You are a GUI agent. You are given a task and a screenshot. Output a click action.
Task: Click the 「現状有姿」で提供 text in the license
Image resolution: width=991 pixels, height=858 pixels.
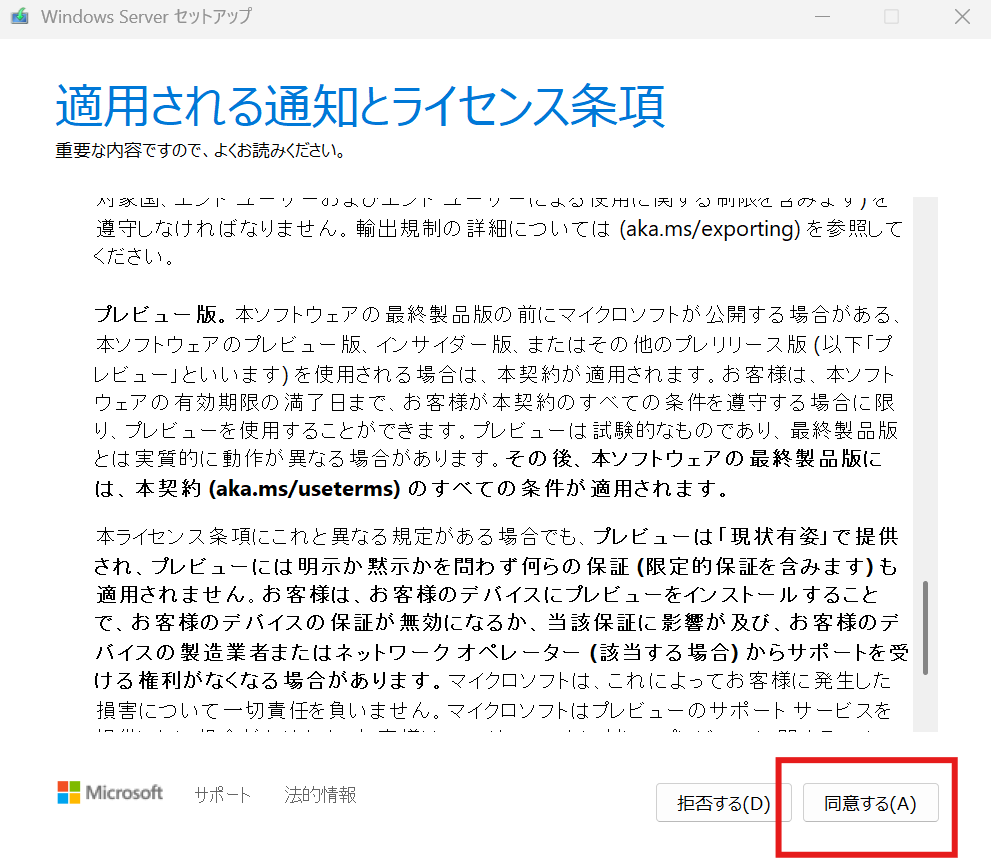(x=806, y=536)
